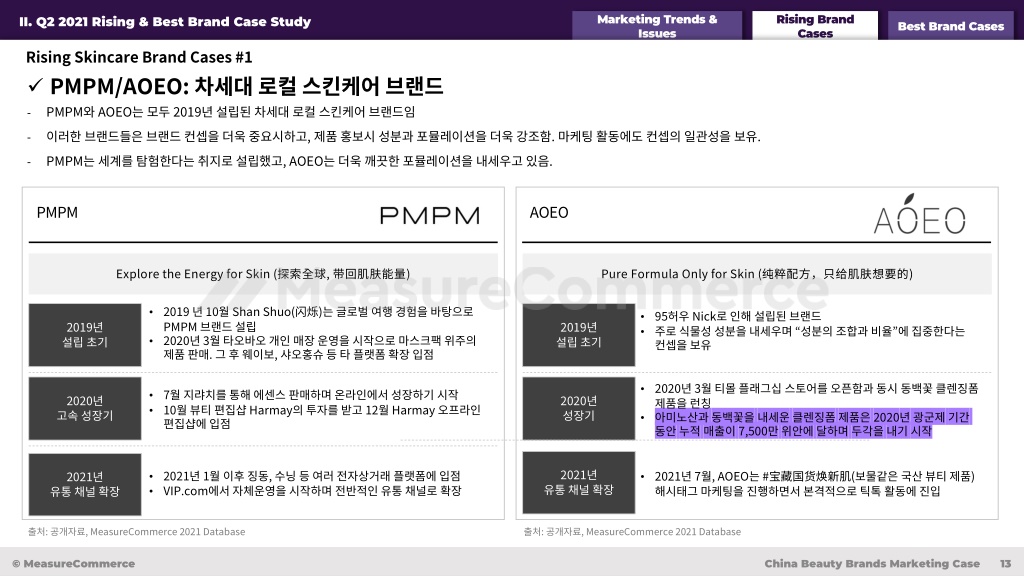Click PMPM's '2019년 설립 초기' stage box
The image size is (1024, 576).
tap(85, 334)
